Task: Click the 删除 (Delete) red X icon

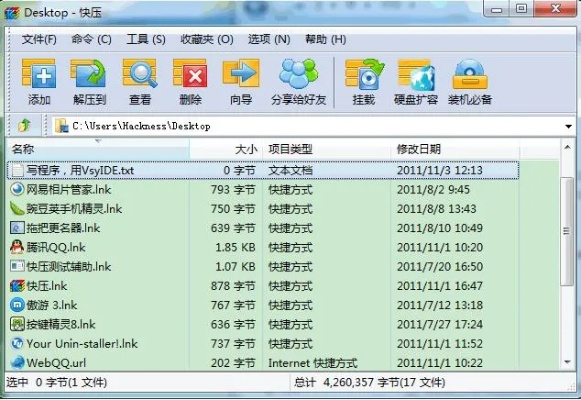Action: pyautogui.click(x=190, y=74)
